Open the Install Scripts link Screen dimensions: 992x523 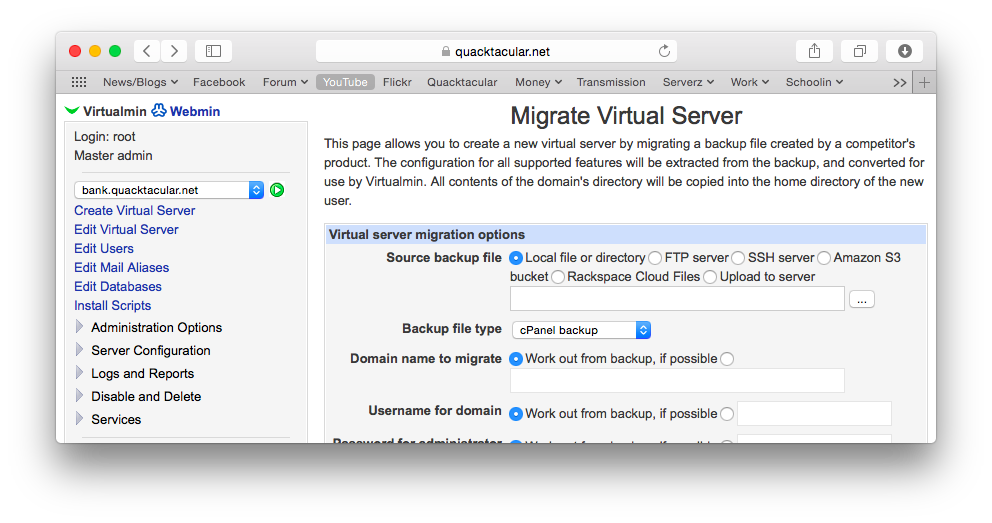pos(113,305)
